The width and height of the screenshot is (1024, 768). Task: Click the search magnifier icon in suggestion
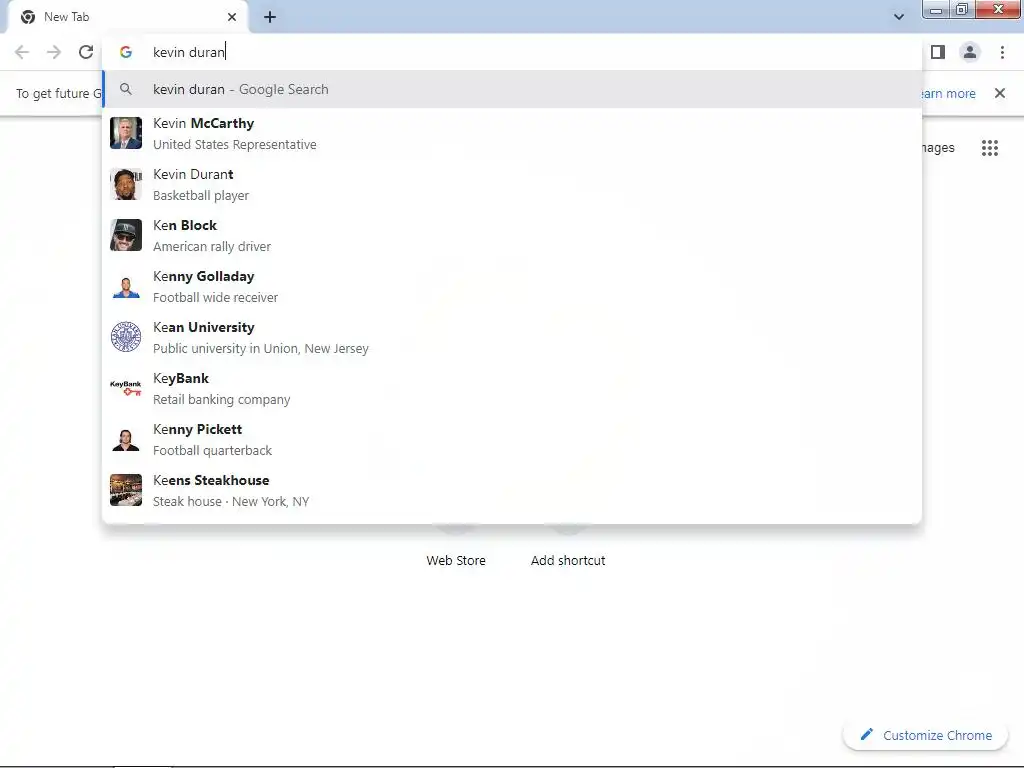point(126,89)
